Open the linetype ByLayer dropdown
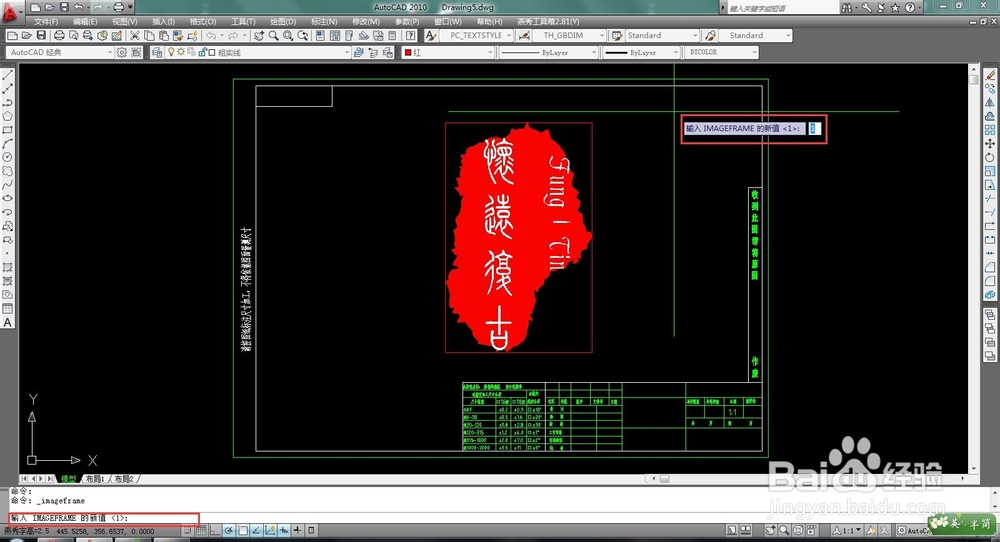The image size is (1000, 542). [x=548, y=52]
